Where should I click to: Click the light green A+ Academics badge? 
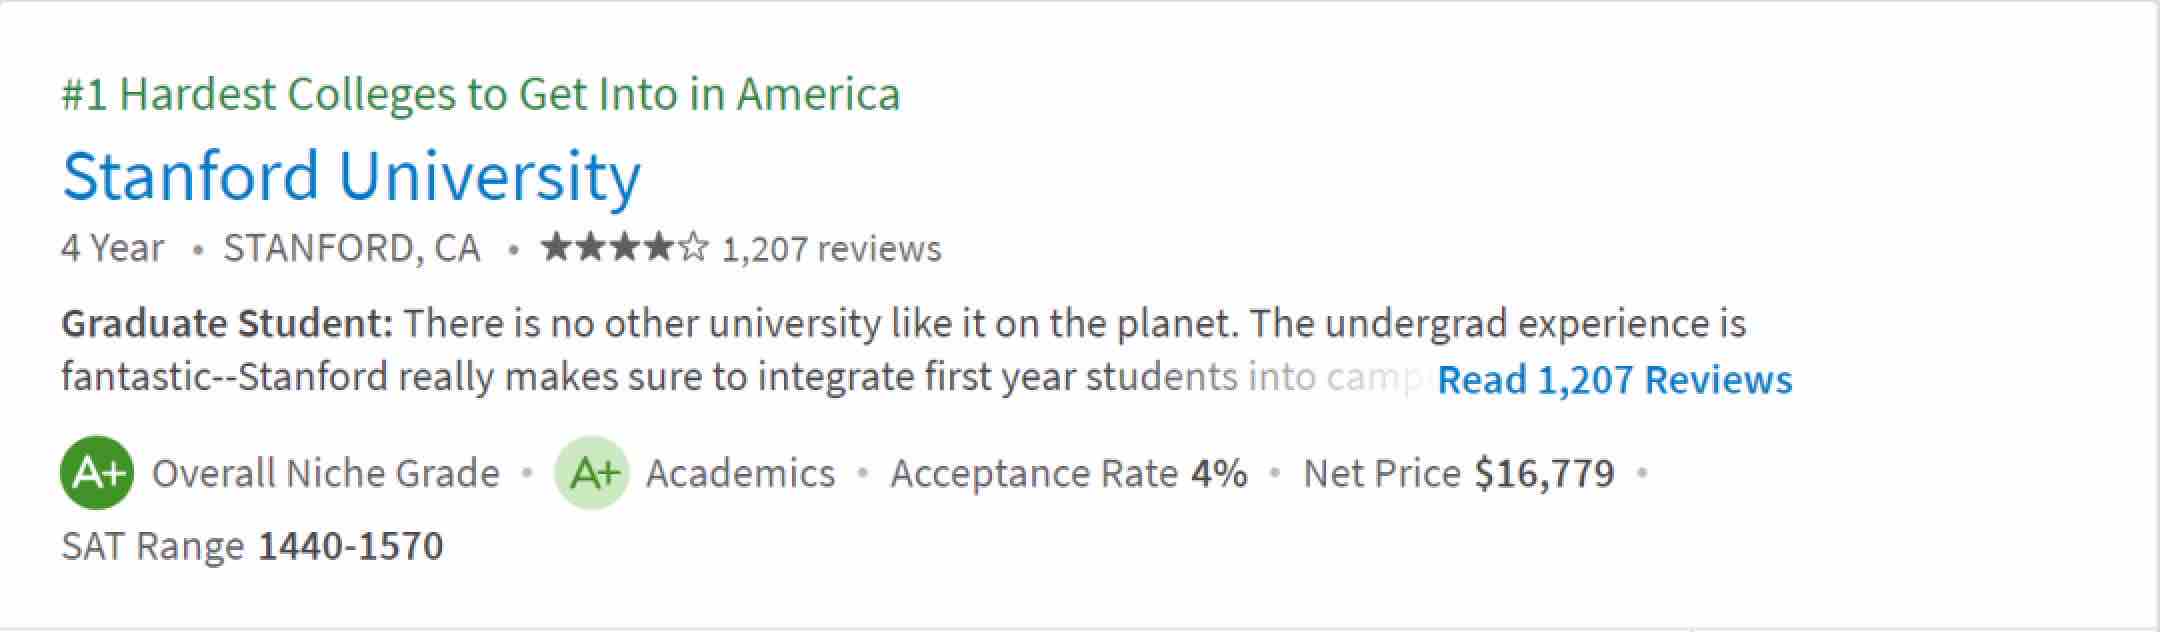coord(591,473)
